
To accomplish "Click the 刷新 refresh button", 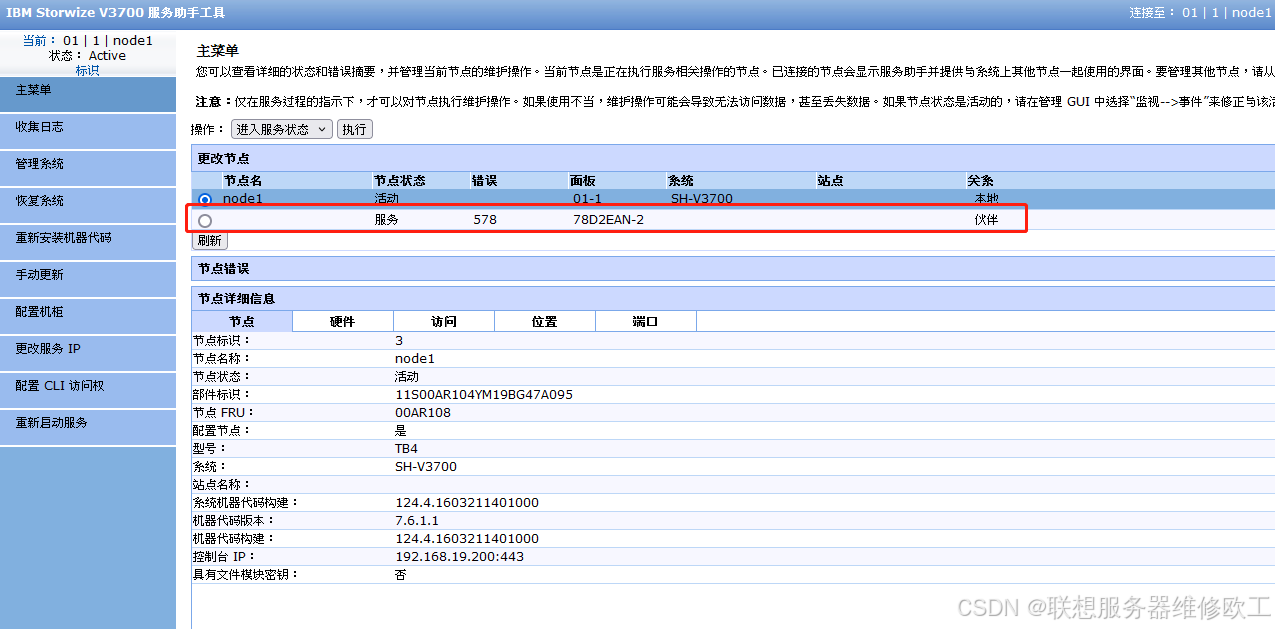I will (210, 241).
